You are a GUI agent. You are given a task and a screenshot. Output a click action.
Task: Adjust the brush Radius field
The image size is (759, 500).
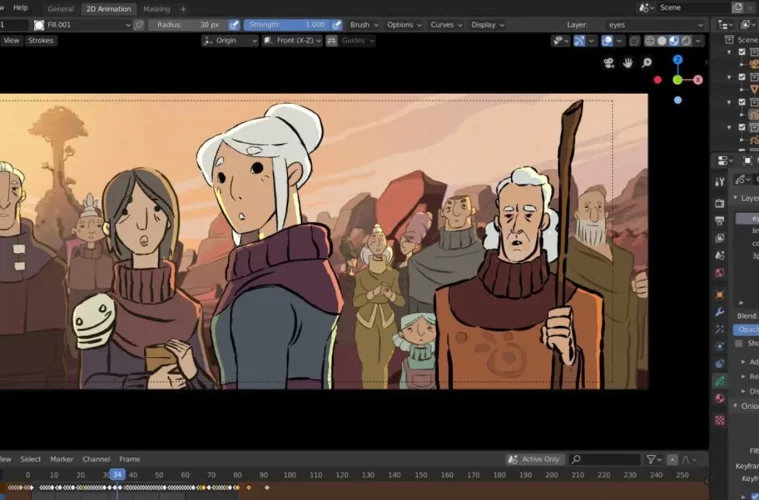(188, 25)
